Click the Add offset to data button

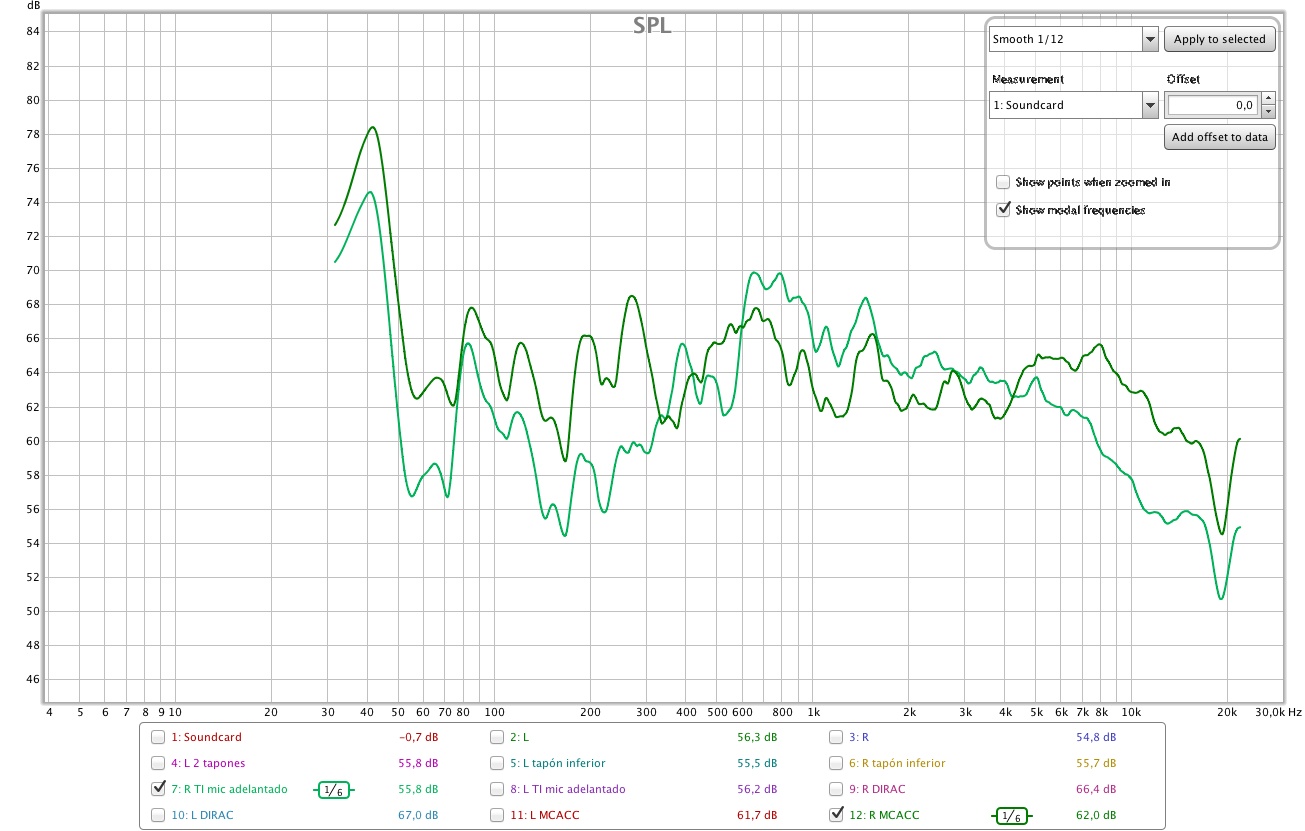coord(1219,137)
